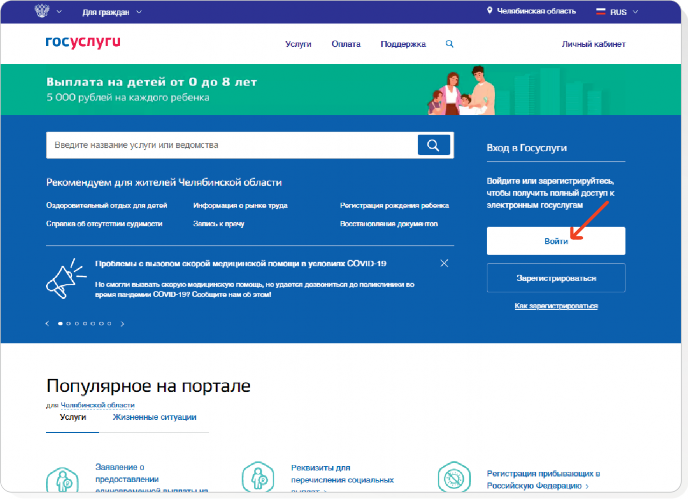Click the Зарегистрироваться button
Viewport: 688px width, 499px height.
pyautogui.click(x=556, y=278)
